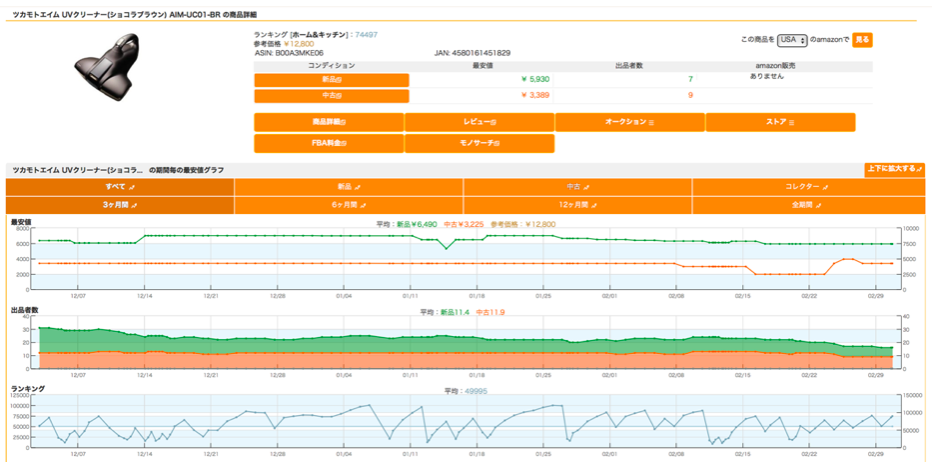Open the 中古 condition button
This screenshot has height=475, width=932.
[x=332, y=96]
